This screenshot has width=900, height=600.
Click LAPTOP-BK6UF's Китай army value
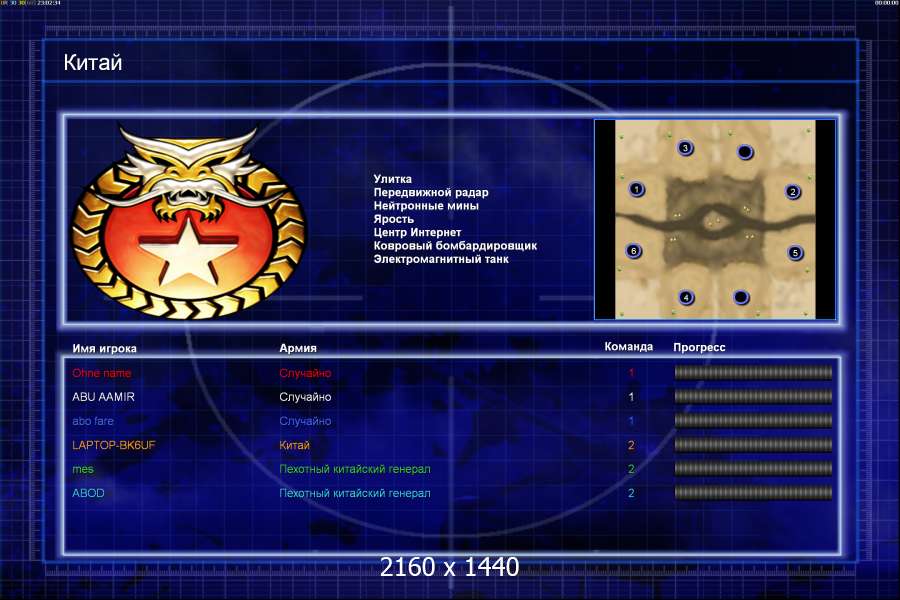click(294, 445)
